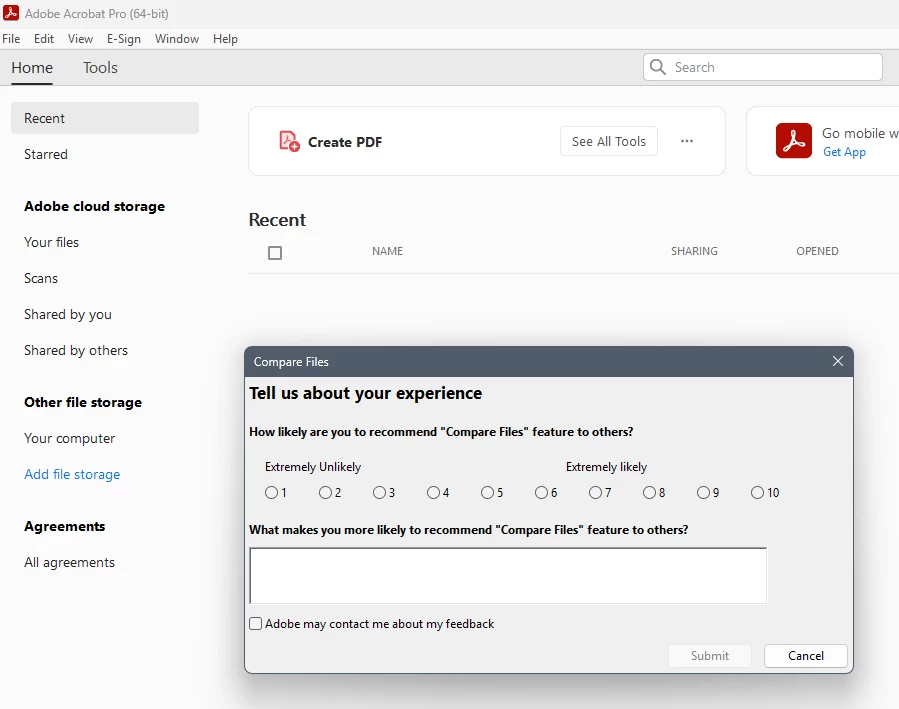Open the Edit menu
This screenshot has width=899, height=709.
[44, 38]
